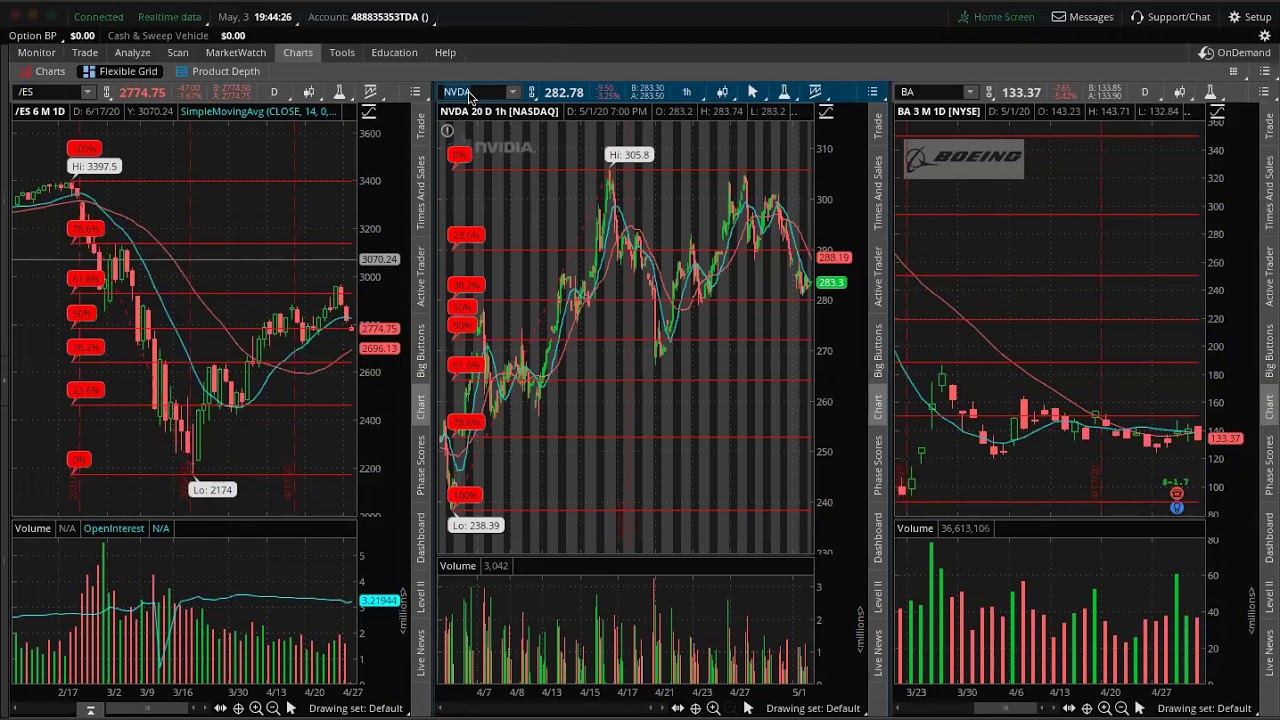This screenshot has height=720, width=1280.
Task: Open chart style candlestick icon in NVDA chart
Action: (722, 92)
